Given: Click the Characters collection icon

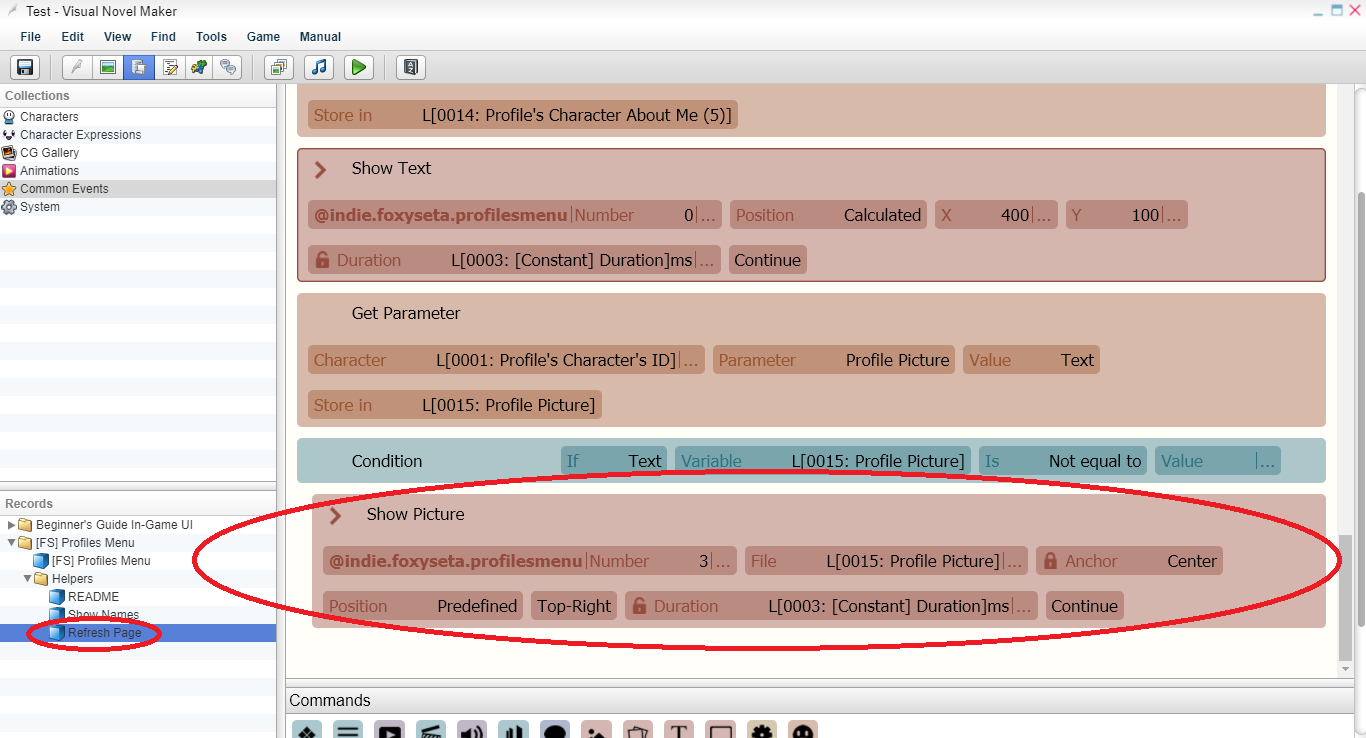Looking at the screenshot, I should [x=10, y=117].
